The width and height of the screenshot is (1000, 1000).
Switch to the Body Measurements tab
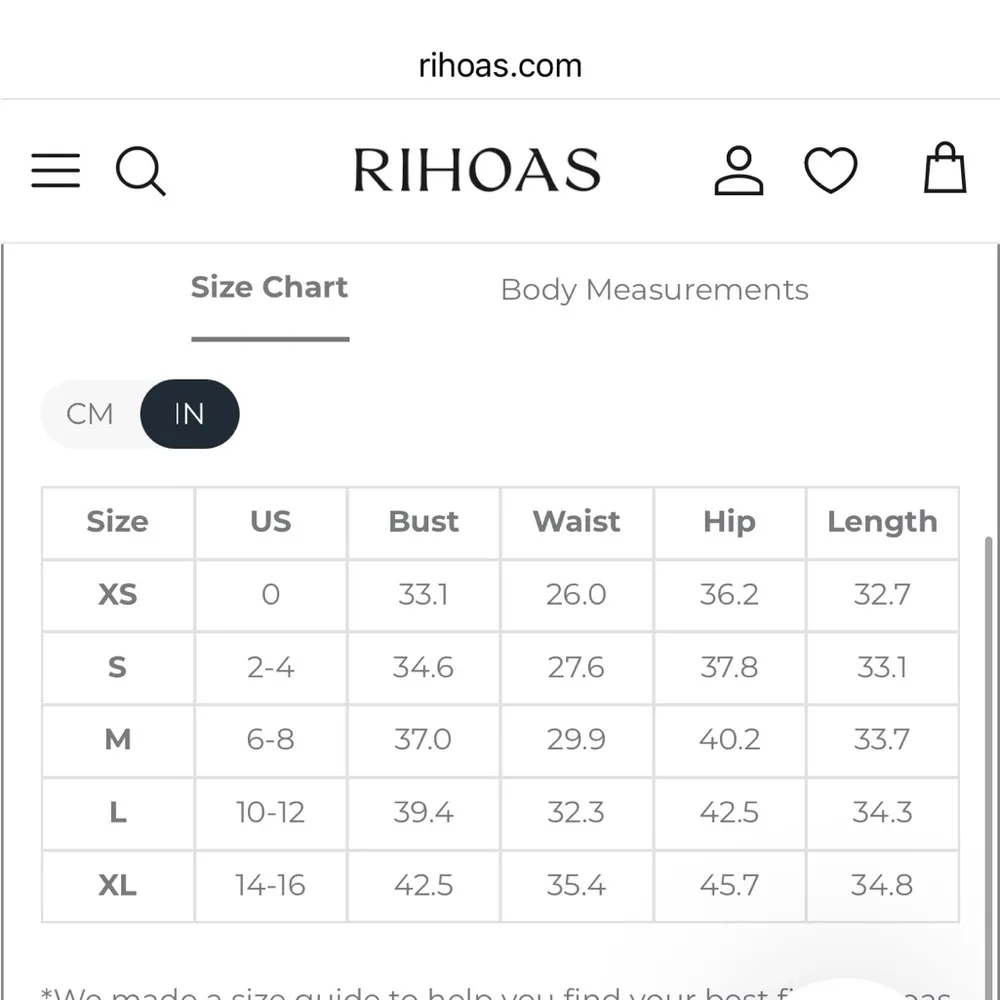(654, 290)
